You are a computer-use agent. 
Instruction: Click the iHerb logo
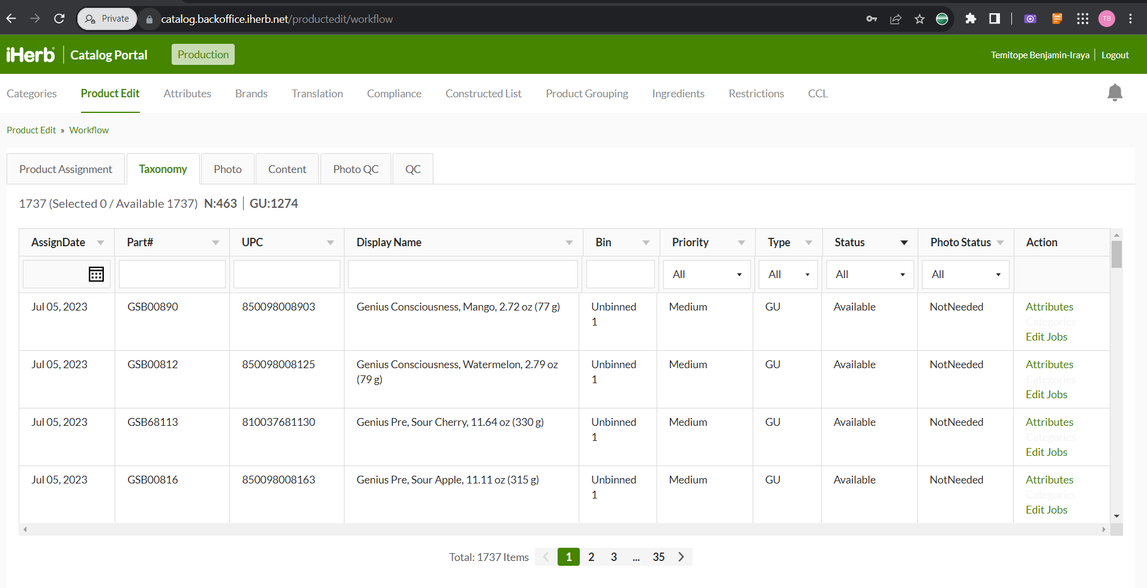pyautogui.click(x=31, y=54)
